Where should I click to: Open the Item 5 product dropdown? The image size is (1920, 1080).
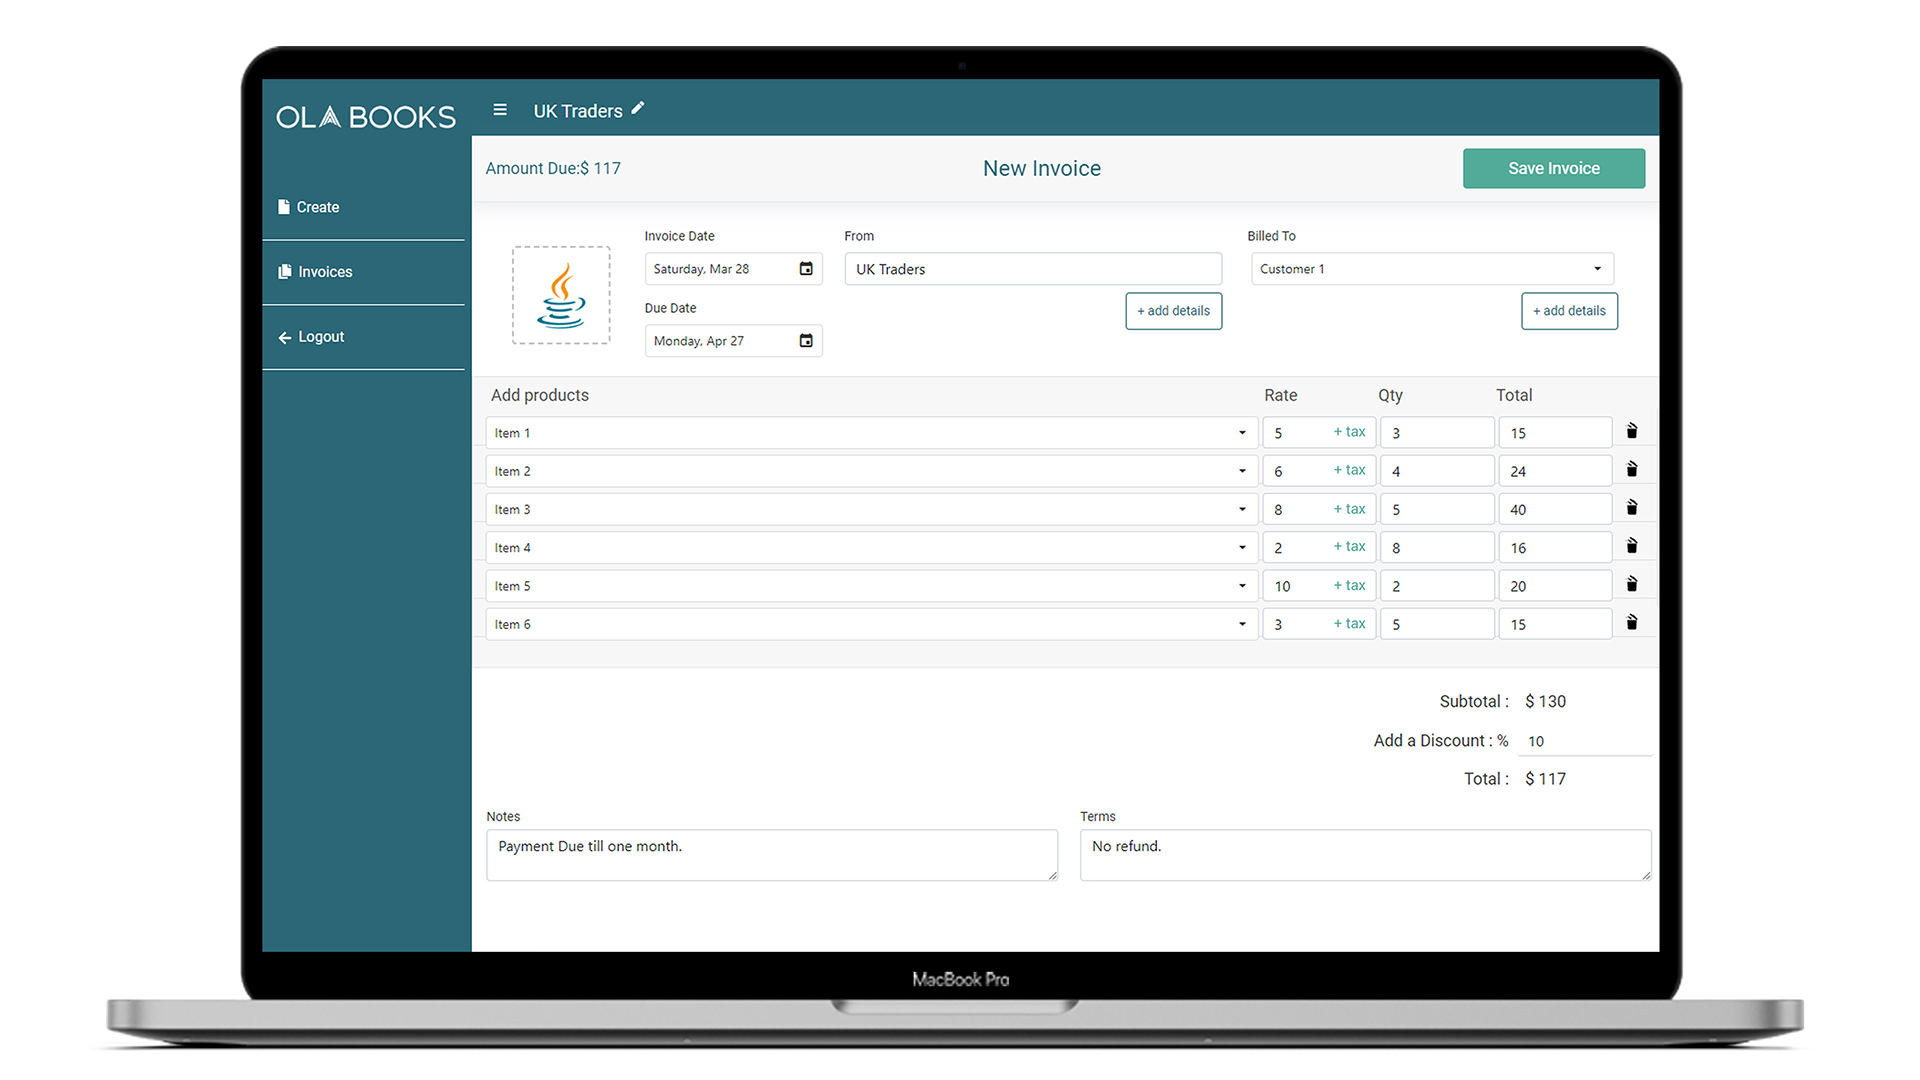tap(1242, 586)
